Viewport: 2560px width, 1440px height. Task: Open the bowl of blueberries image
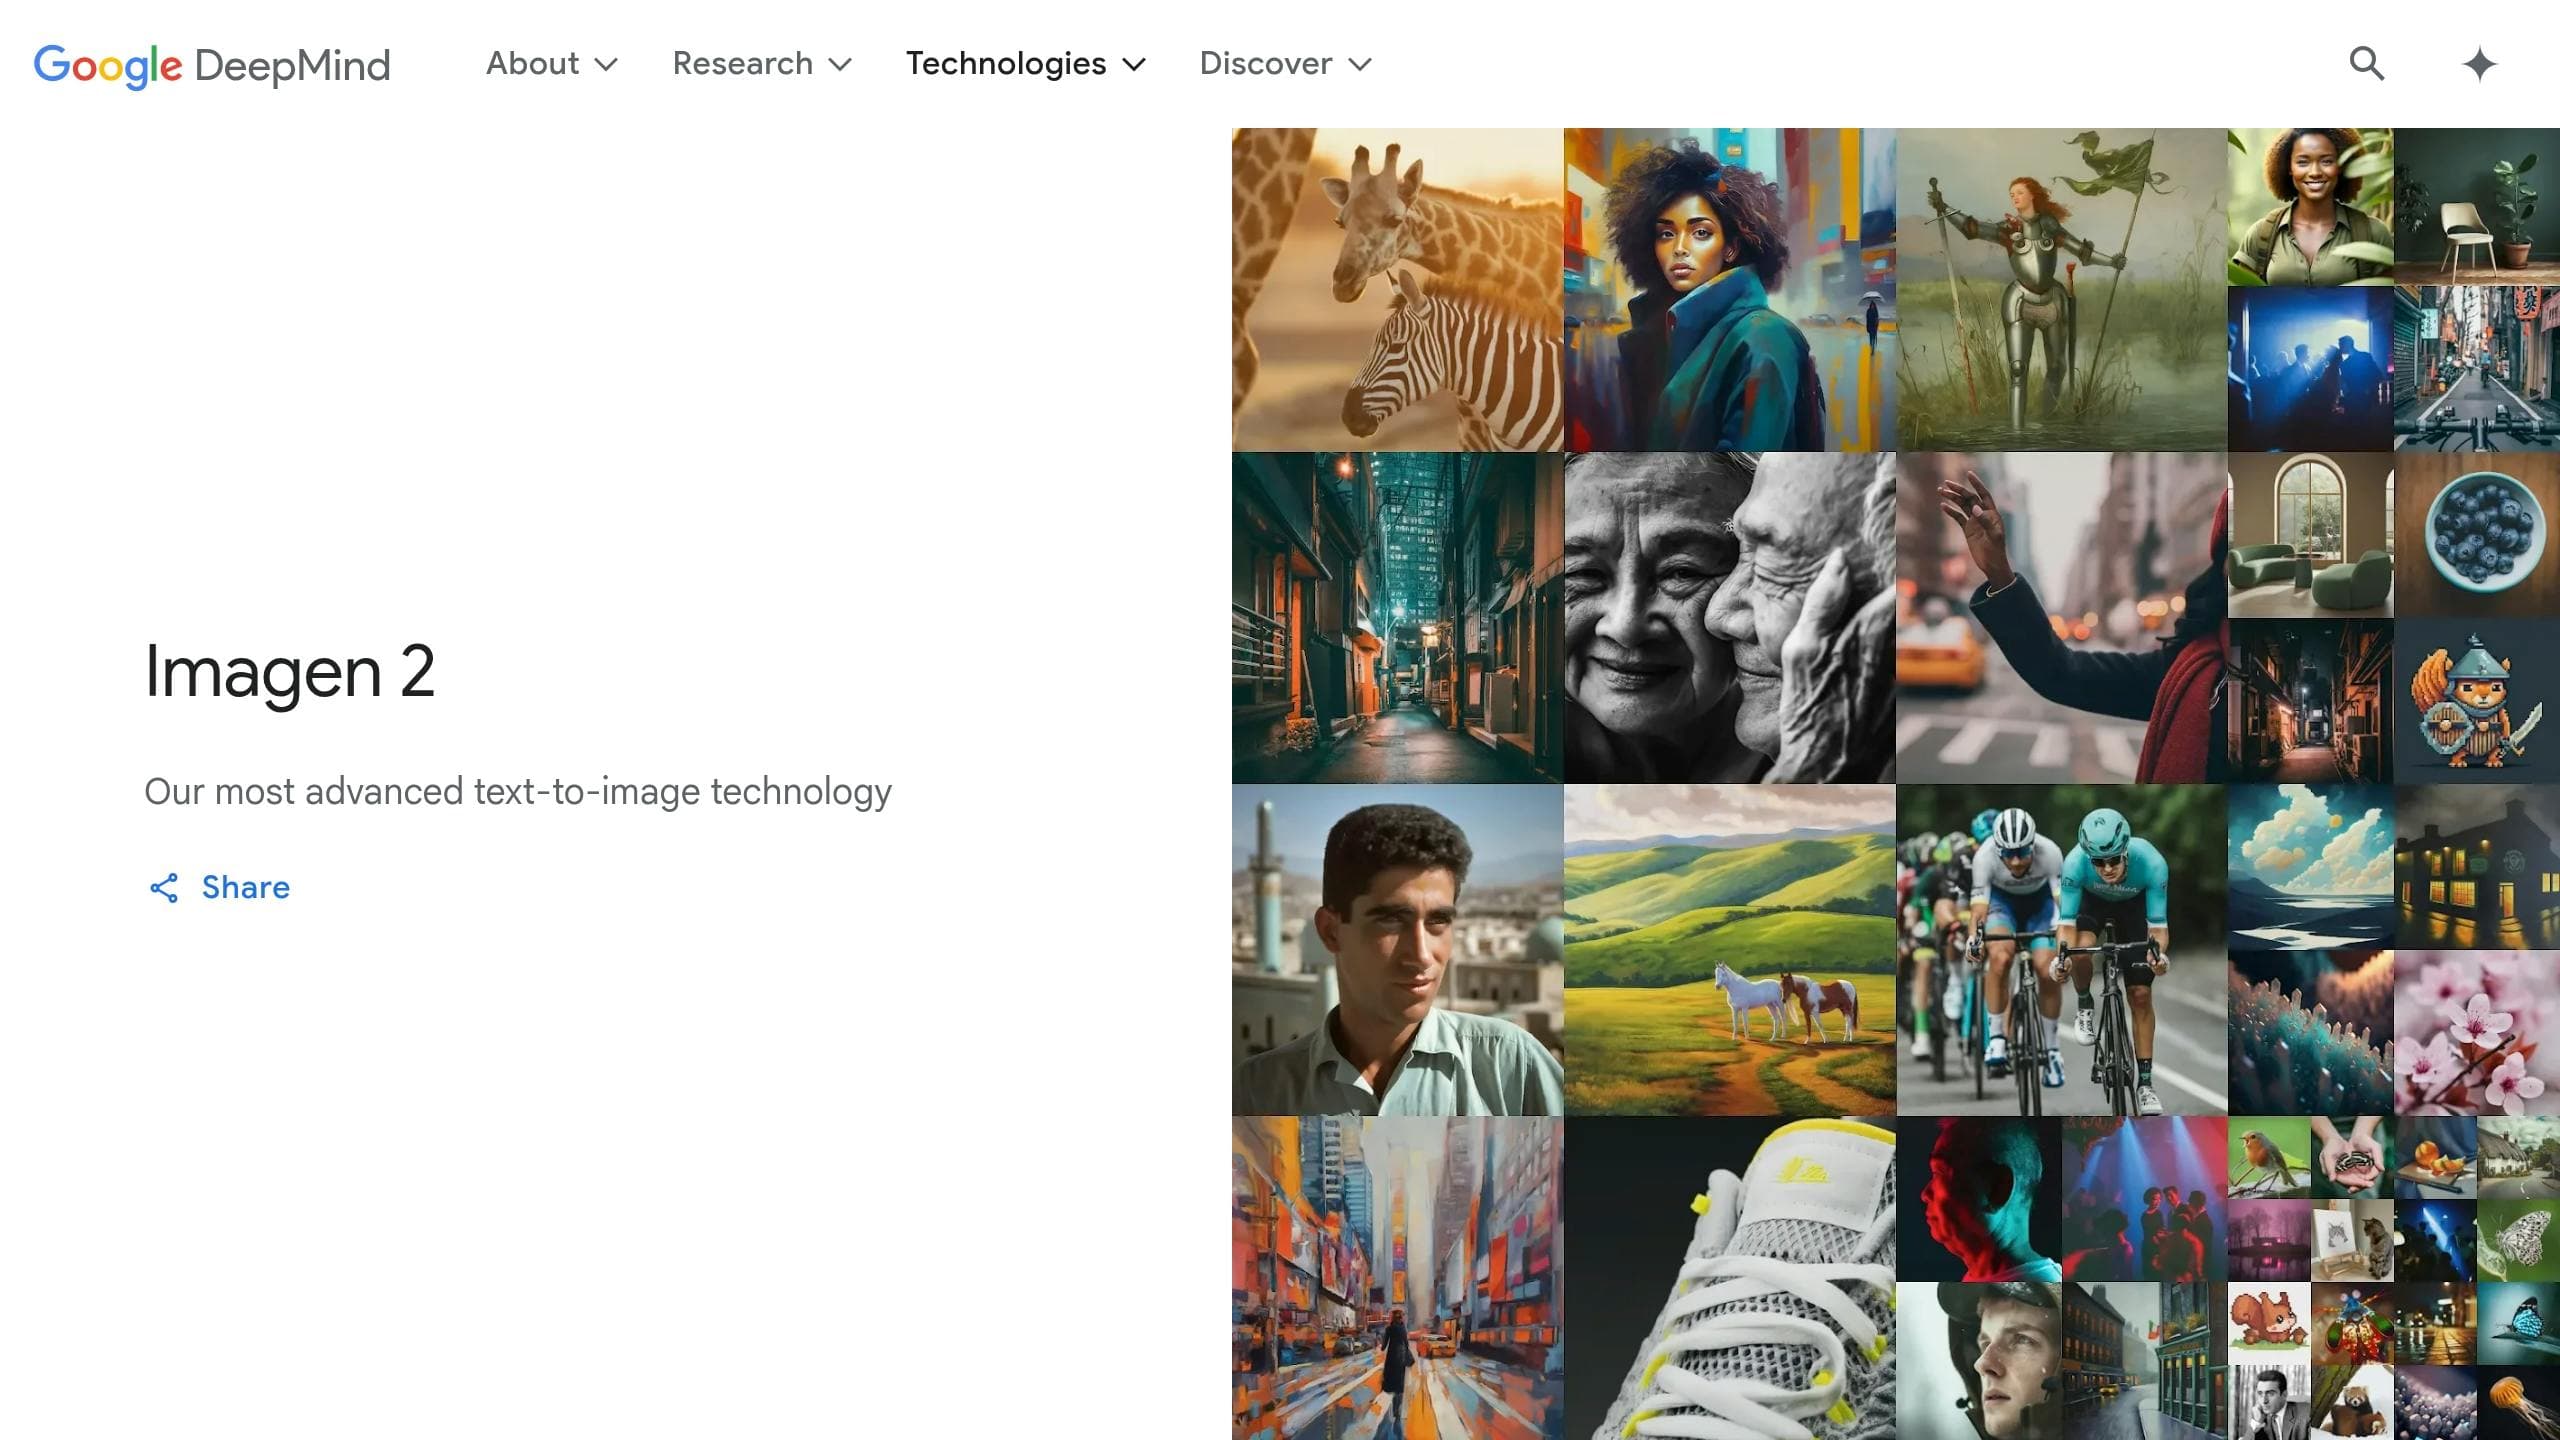tap(2477, 535)
